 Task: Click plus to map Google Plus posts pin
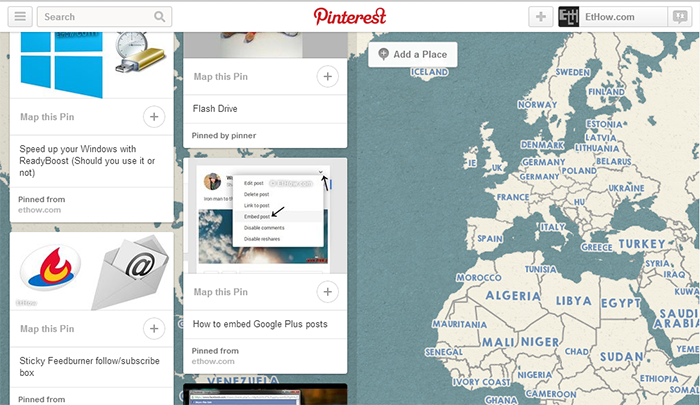tap(328, 292)
